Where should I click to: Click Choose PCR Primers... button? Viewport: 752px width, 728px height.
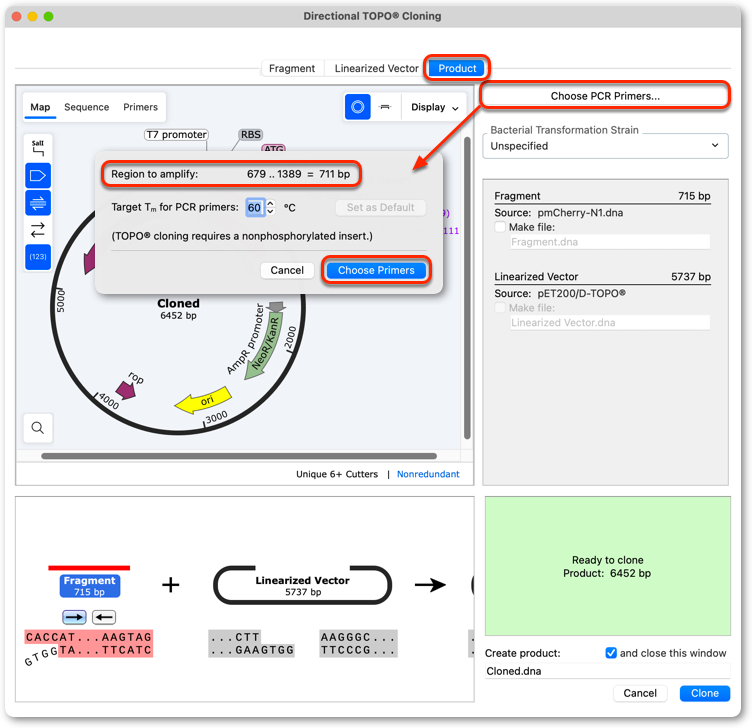pos(605,96)
